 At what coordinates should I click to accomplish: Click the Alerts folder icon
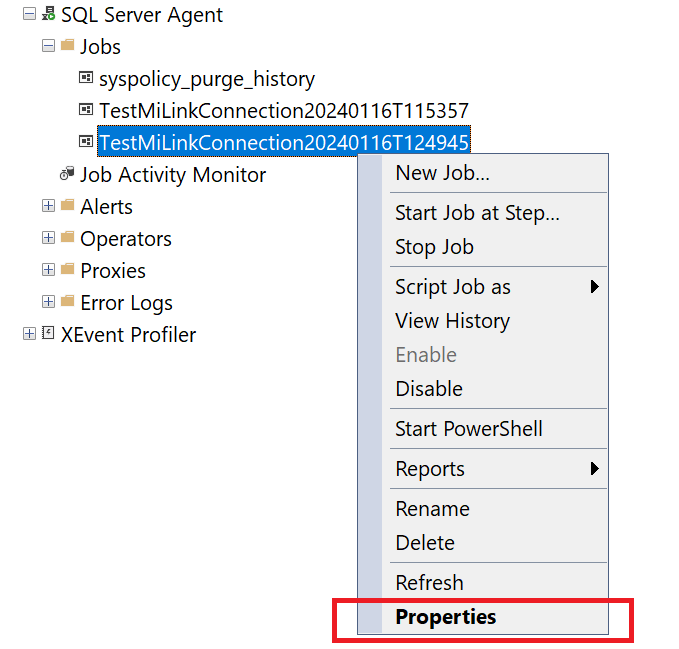tap(68, 205)
